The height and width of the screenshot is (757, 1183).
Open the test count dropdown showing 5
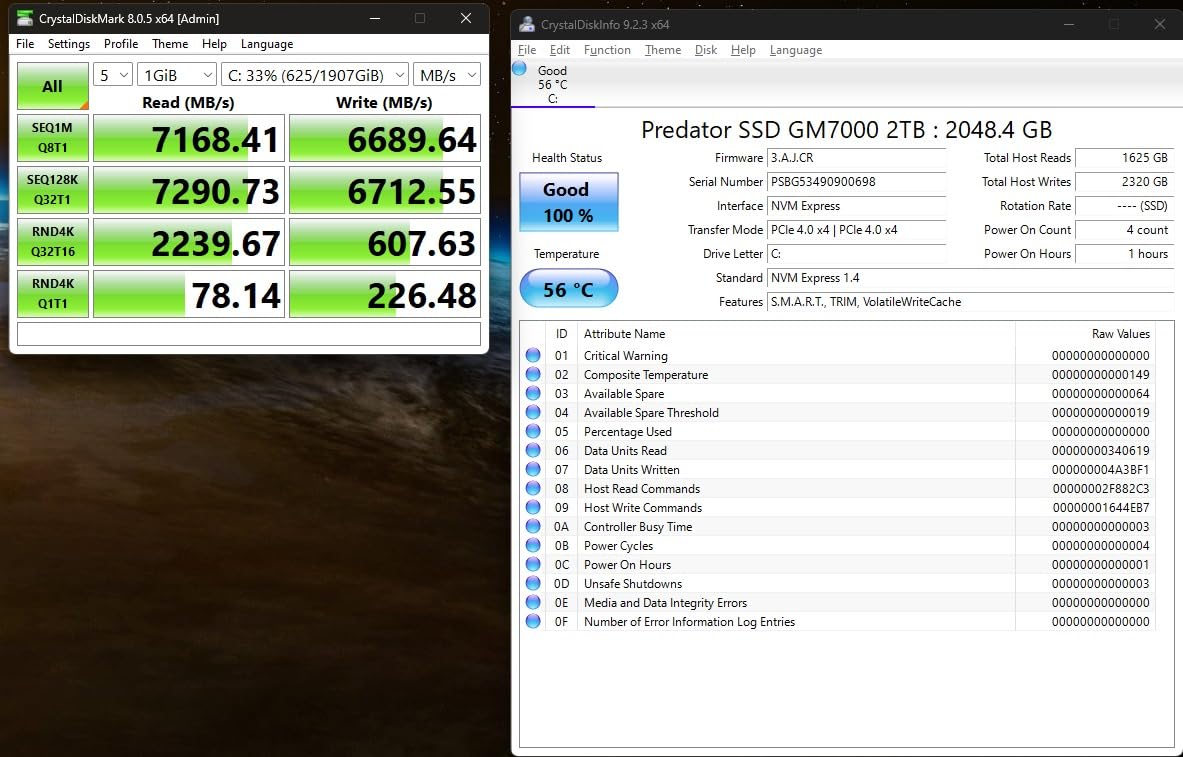pyautogui.click(x=112, y=75)
